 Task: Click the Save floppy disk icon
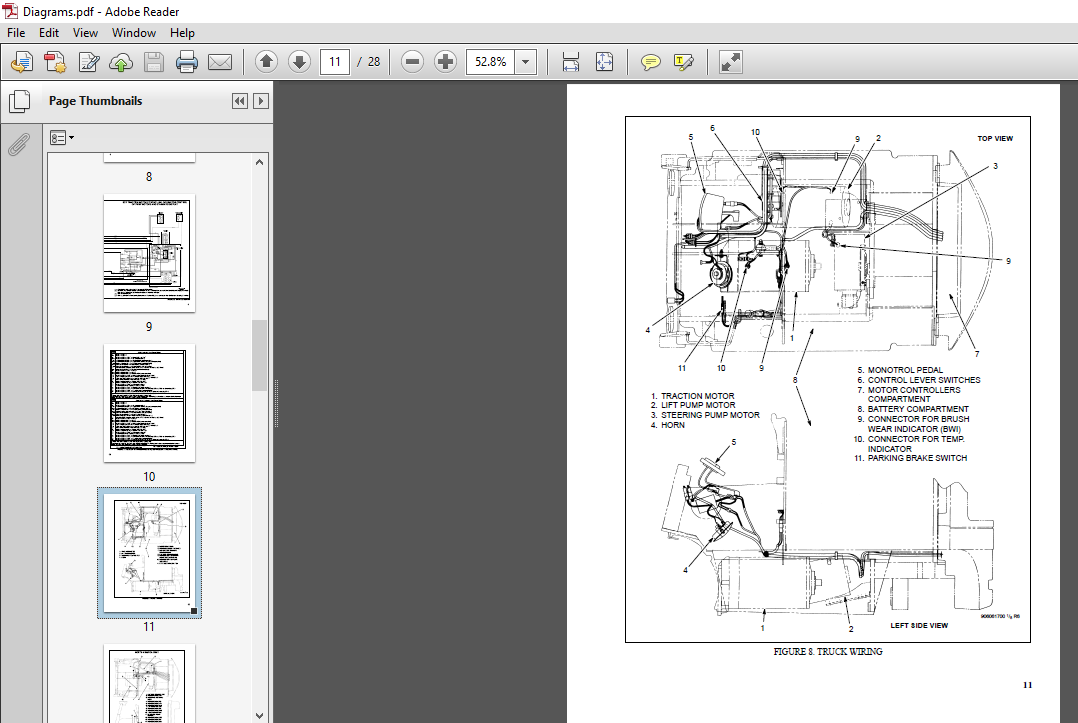(154, 62)
